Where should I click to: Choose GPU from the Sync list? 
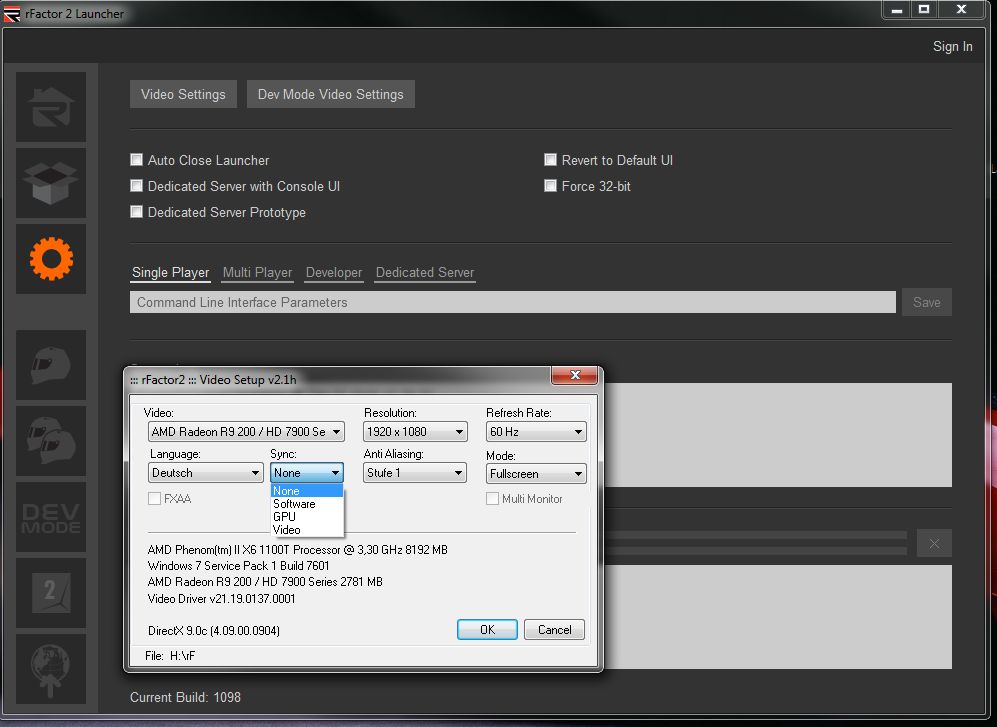click(x=285, y=517)
